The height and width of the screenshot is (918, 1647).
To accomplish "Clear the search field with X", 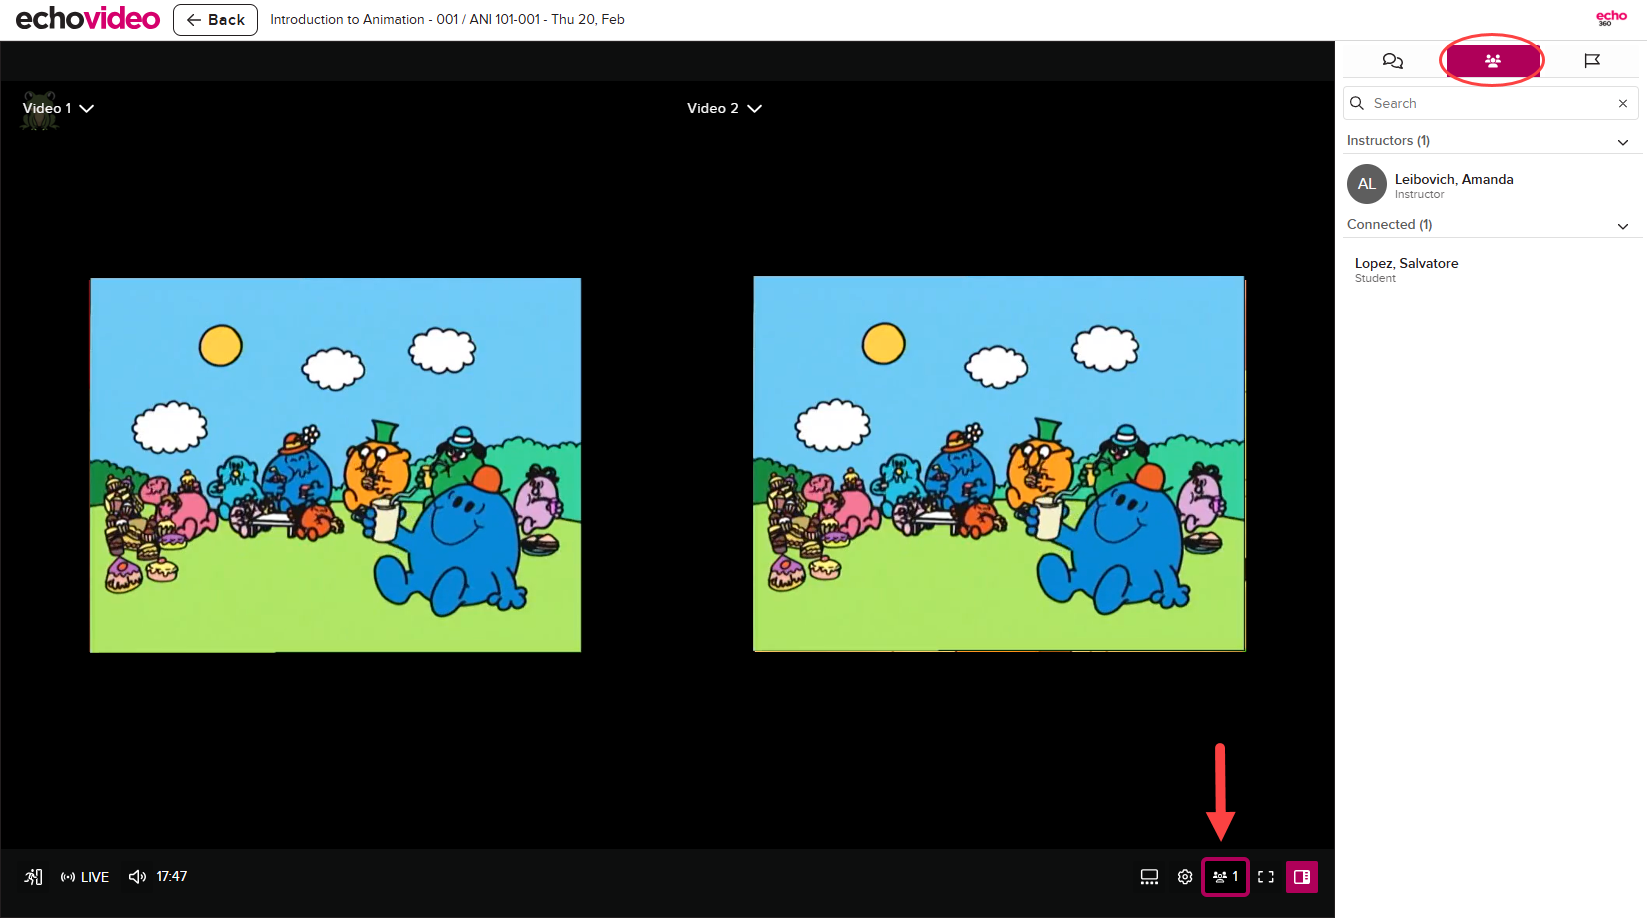I will [x=1622, y=103].
